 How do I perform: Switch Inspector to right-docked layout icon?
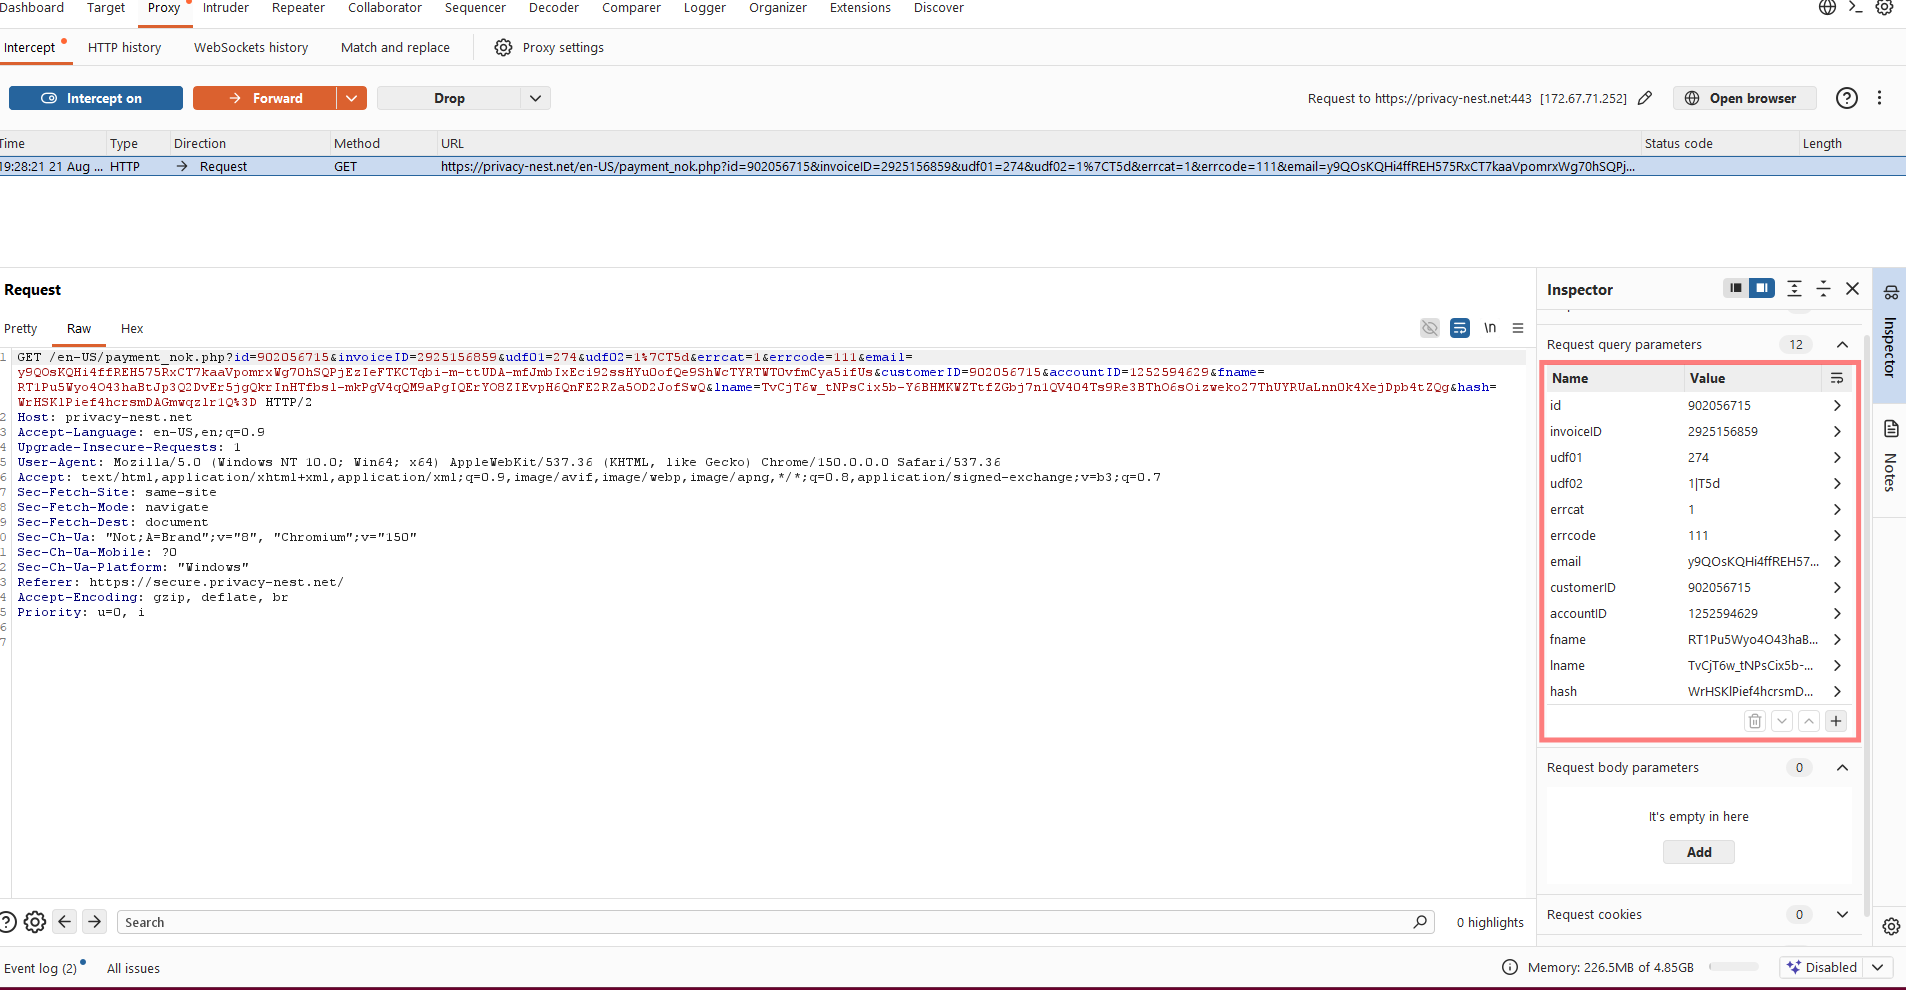(1761, 288)
